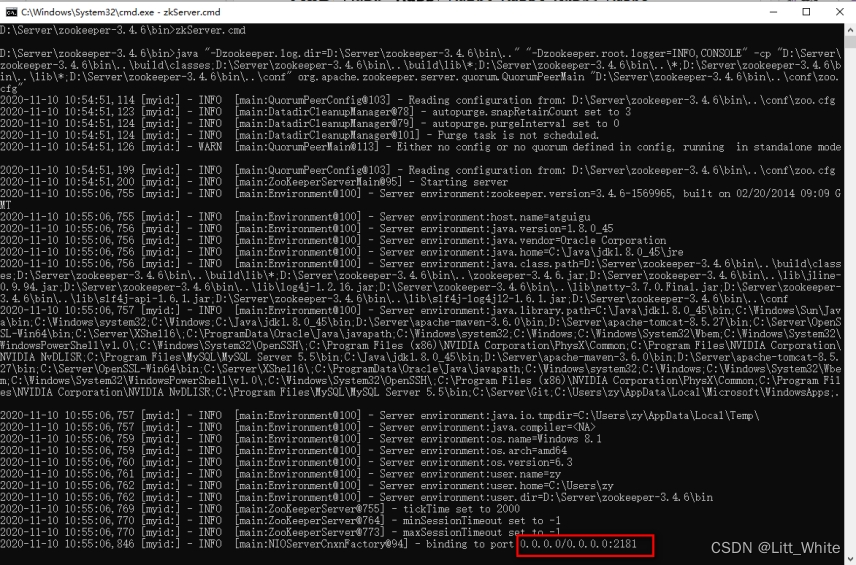Screen dimensions: 856x565
Task: Click 'Purge task is not scheduled.' line
Action: tap(300, 135)
